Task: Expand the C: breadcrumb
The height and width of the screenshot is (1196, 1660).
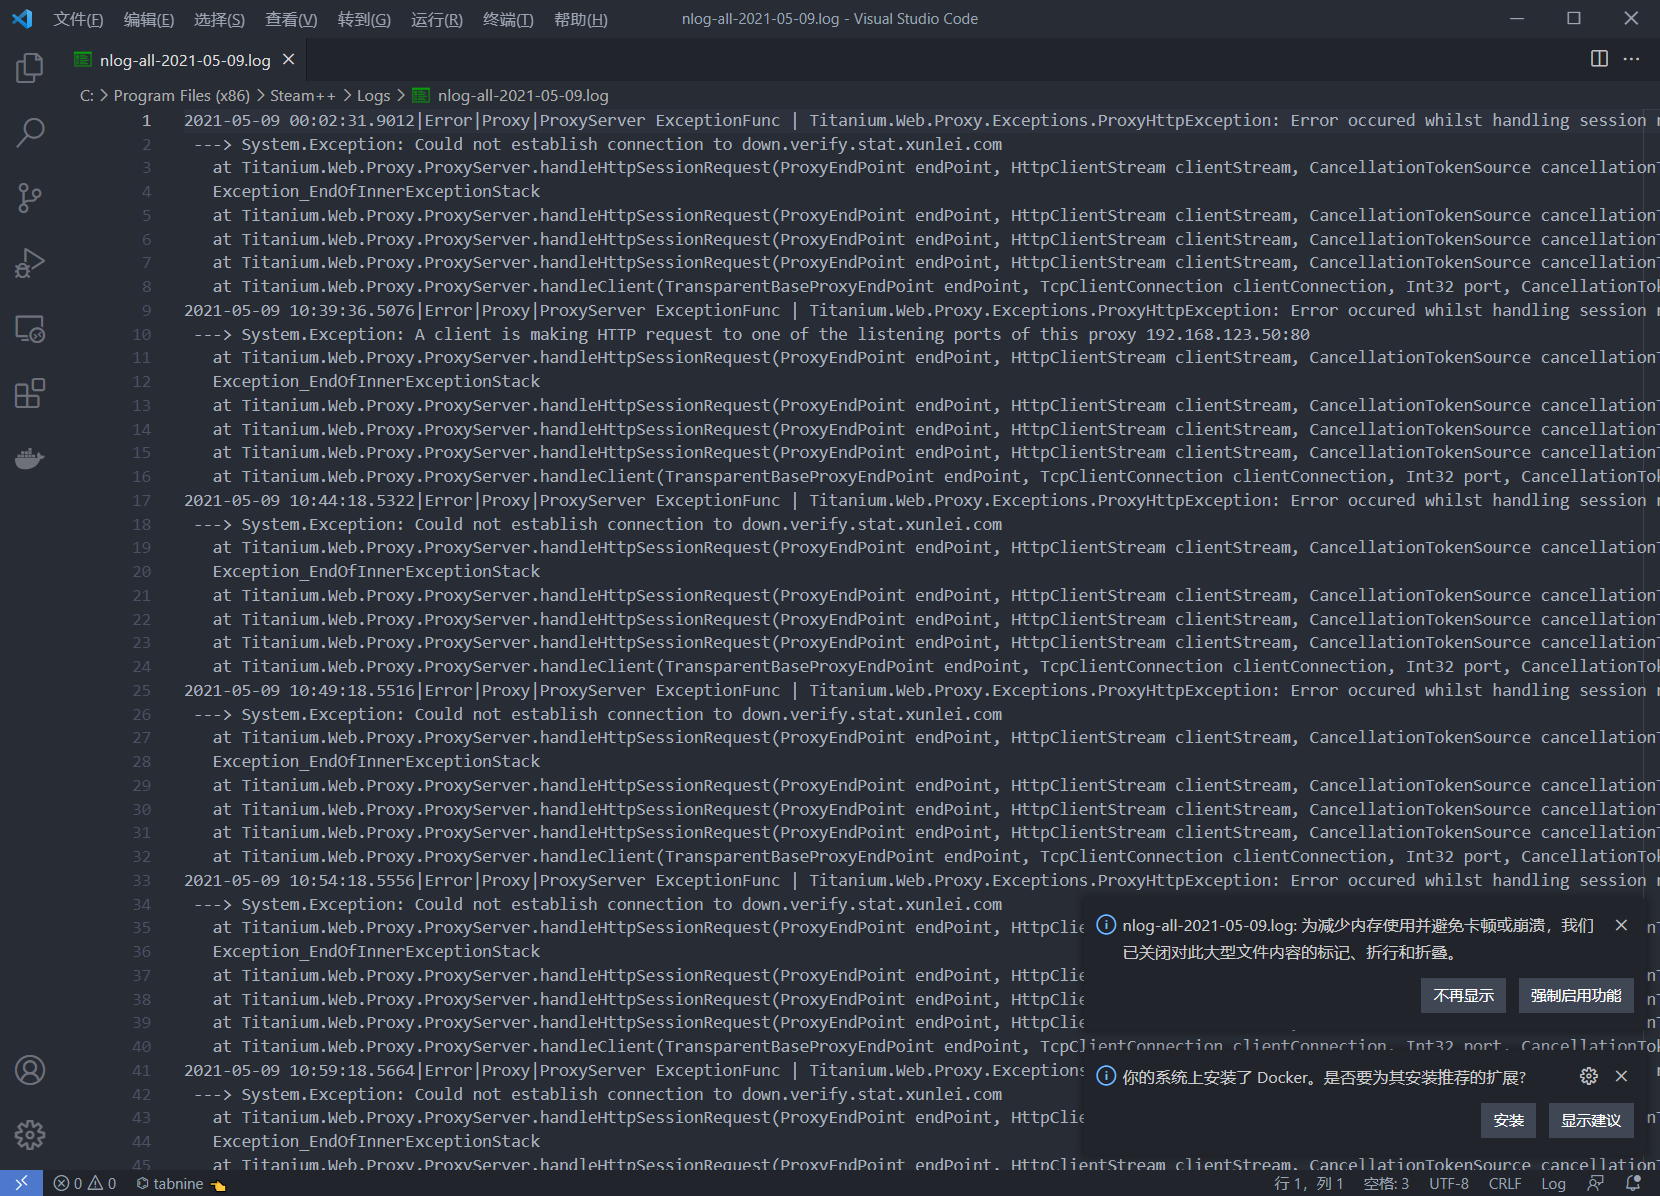Action: 87,95
